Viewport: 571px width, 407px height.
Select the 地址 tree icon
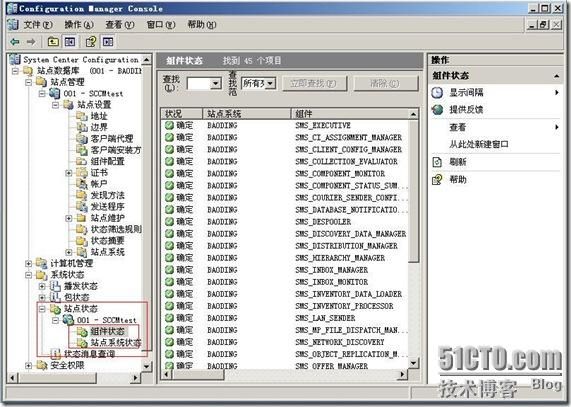[x=82, y=116]
